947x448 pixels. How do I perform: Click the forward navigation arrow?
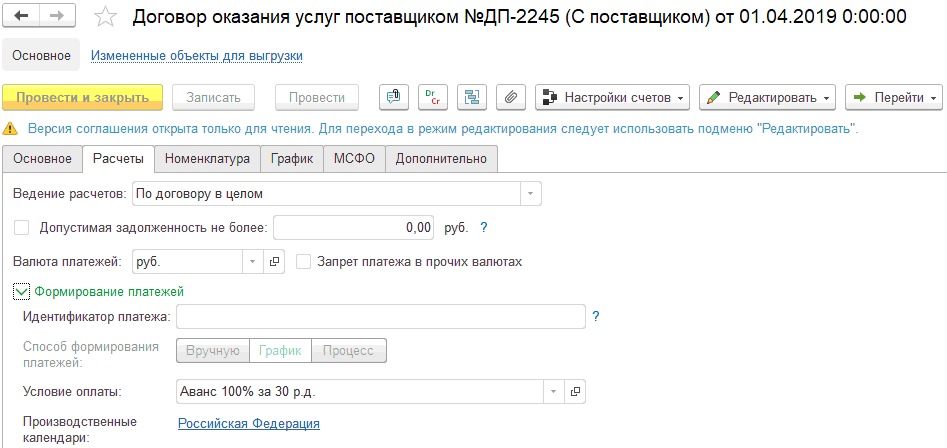(57, 17)
